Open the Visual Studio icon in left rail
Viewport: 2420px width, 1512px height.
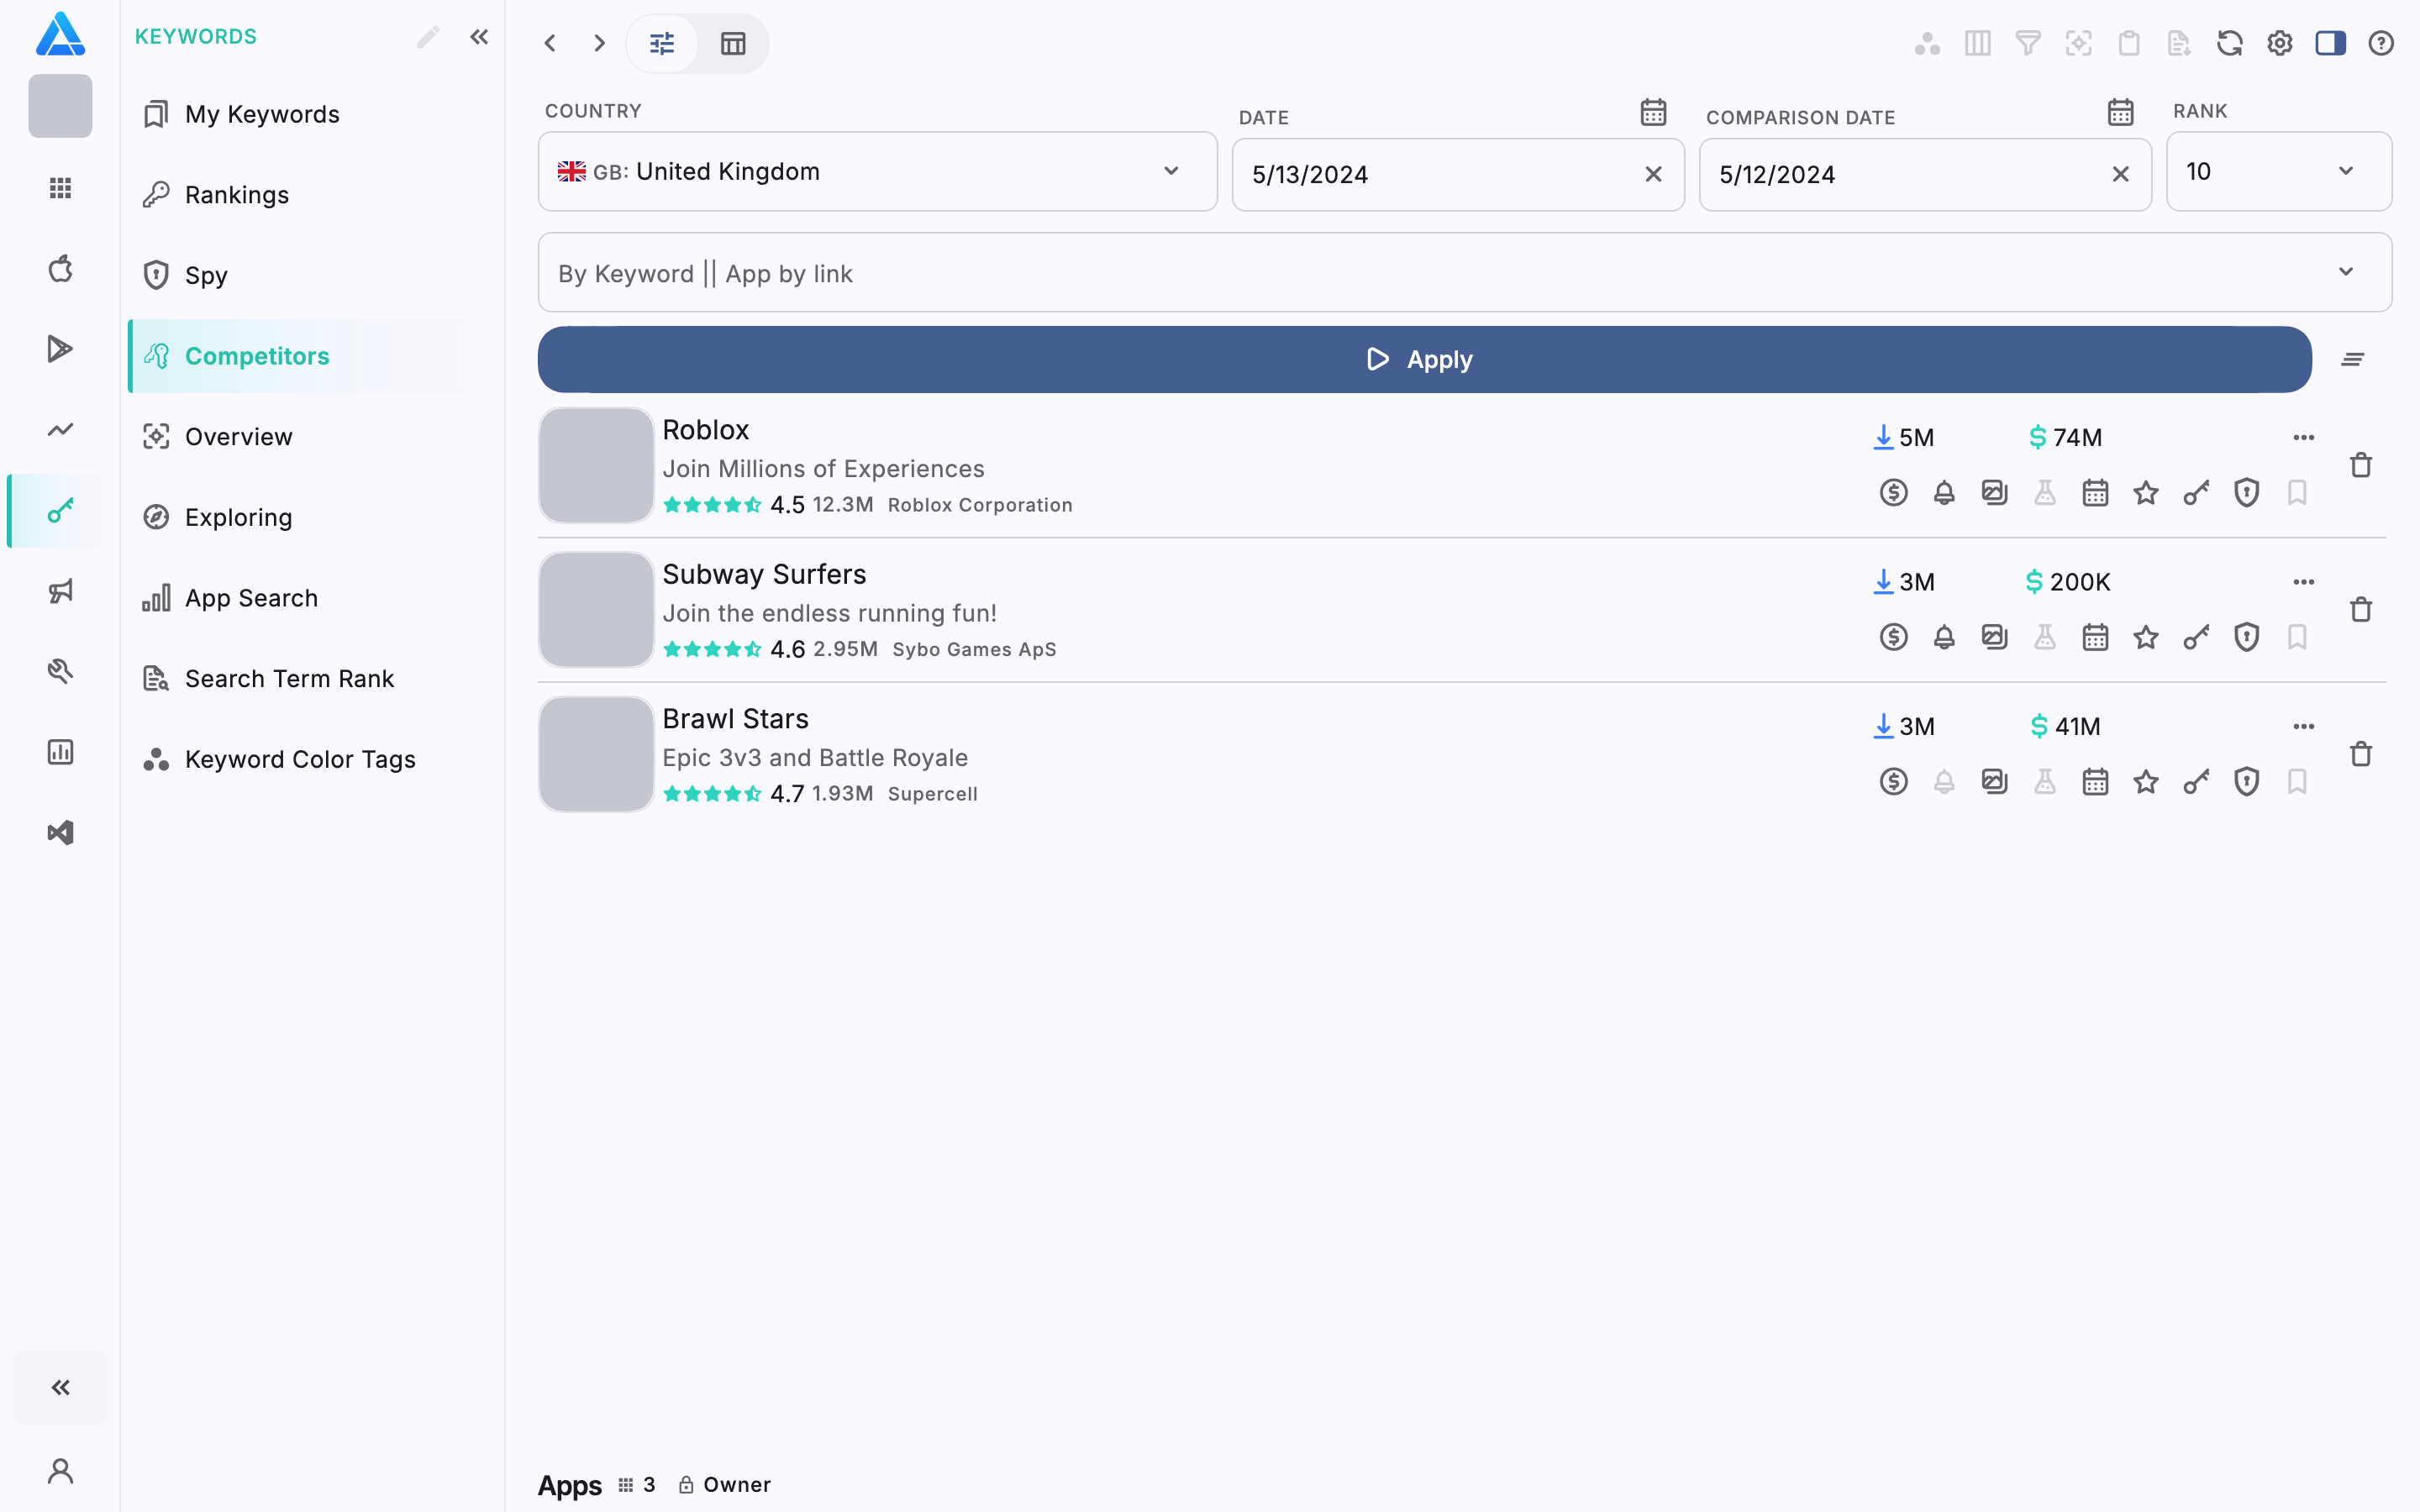click(x=60, y=833)
